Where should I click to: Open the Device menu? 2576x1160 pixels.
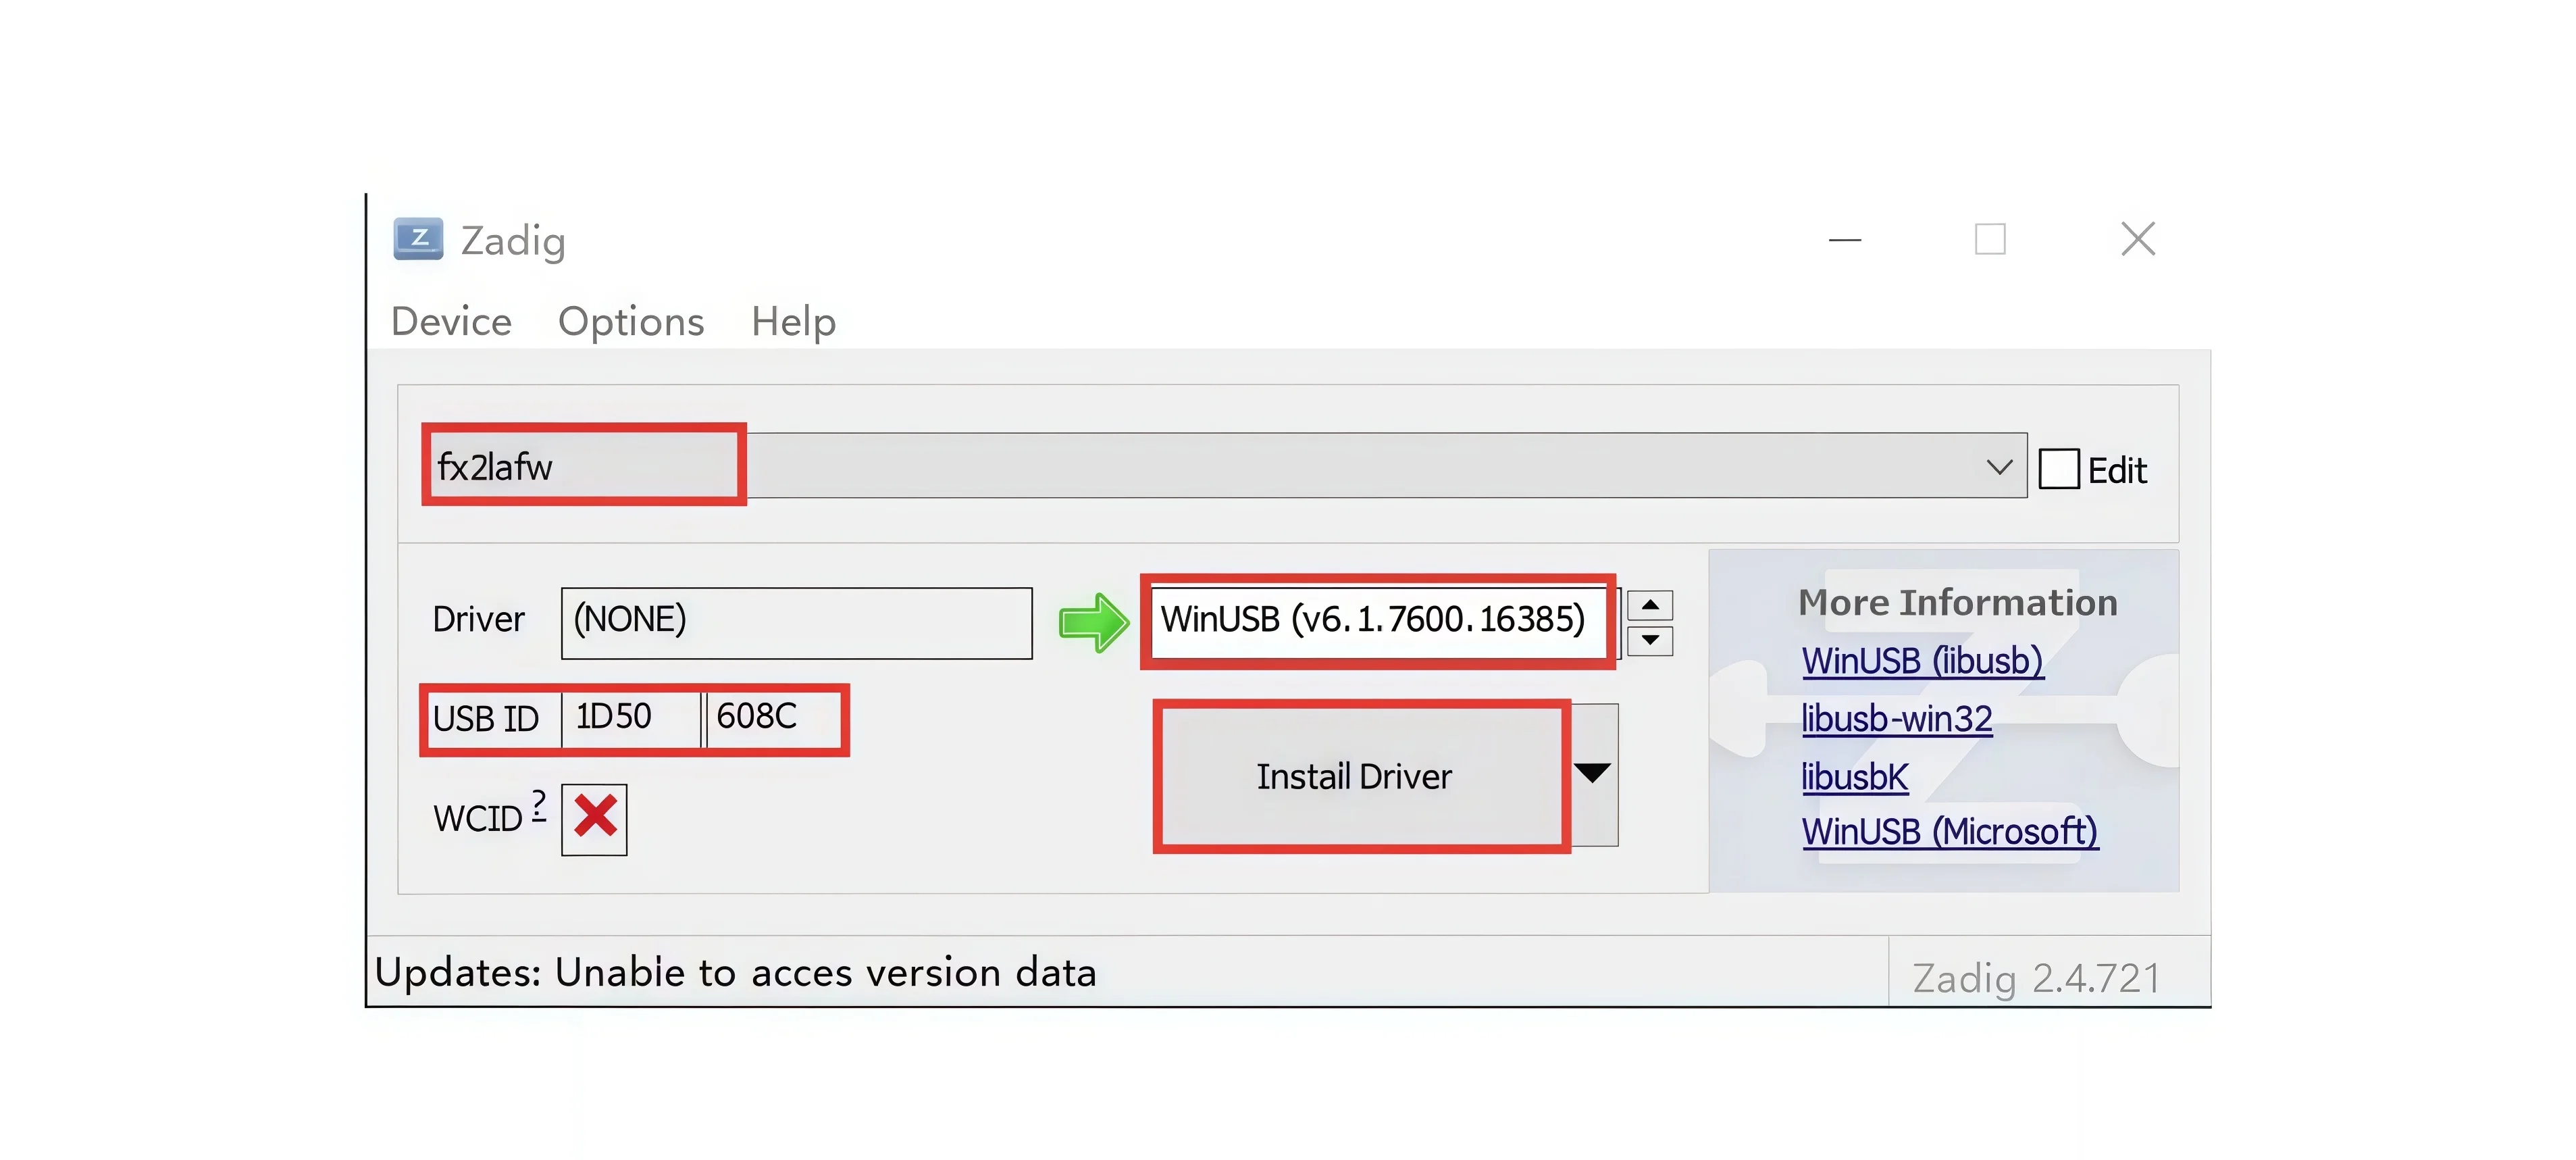pos(452,322)
